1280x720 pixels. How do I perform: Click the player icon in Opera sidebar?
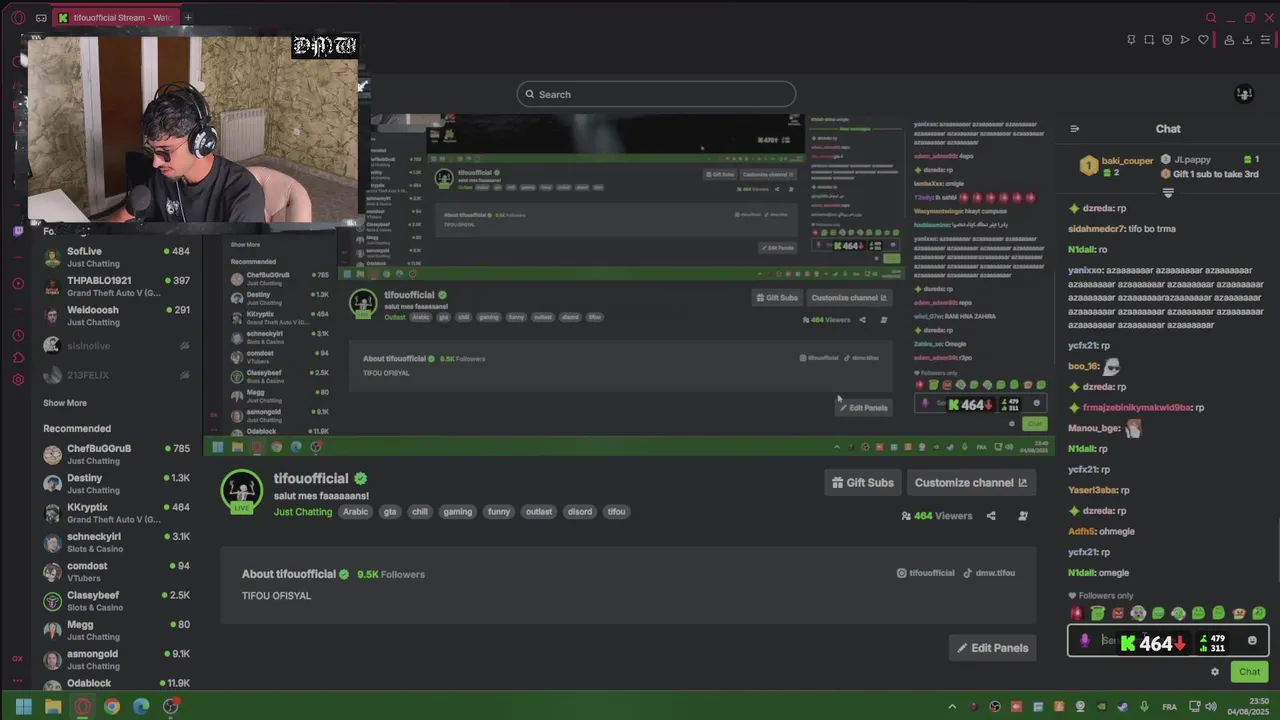(18, 283)
